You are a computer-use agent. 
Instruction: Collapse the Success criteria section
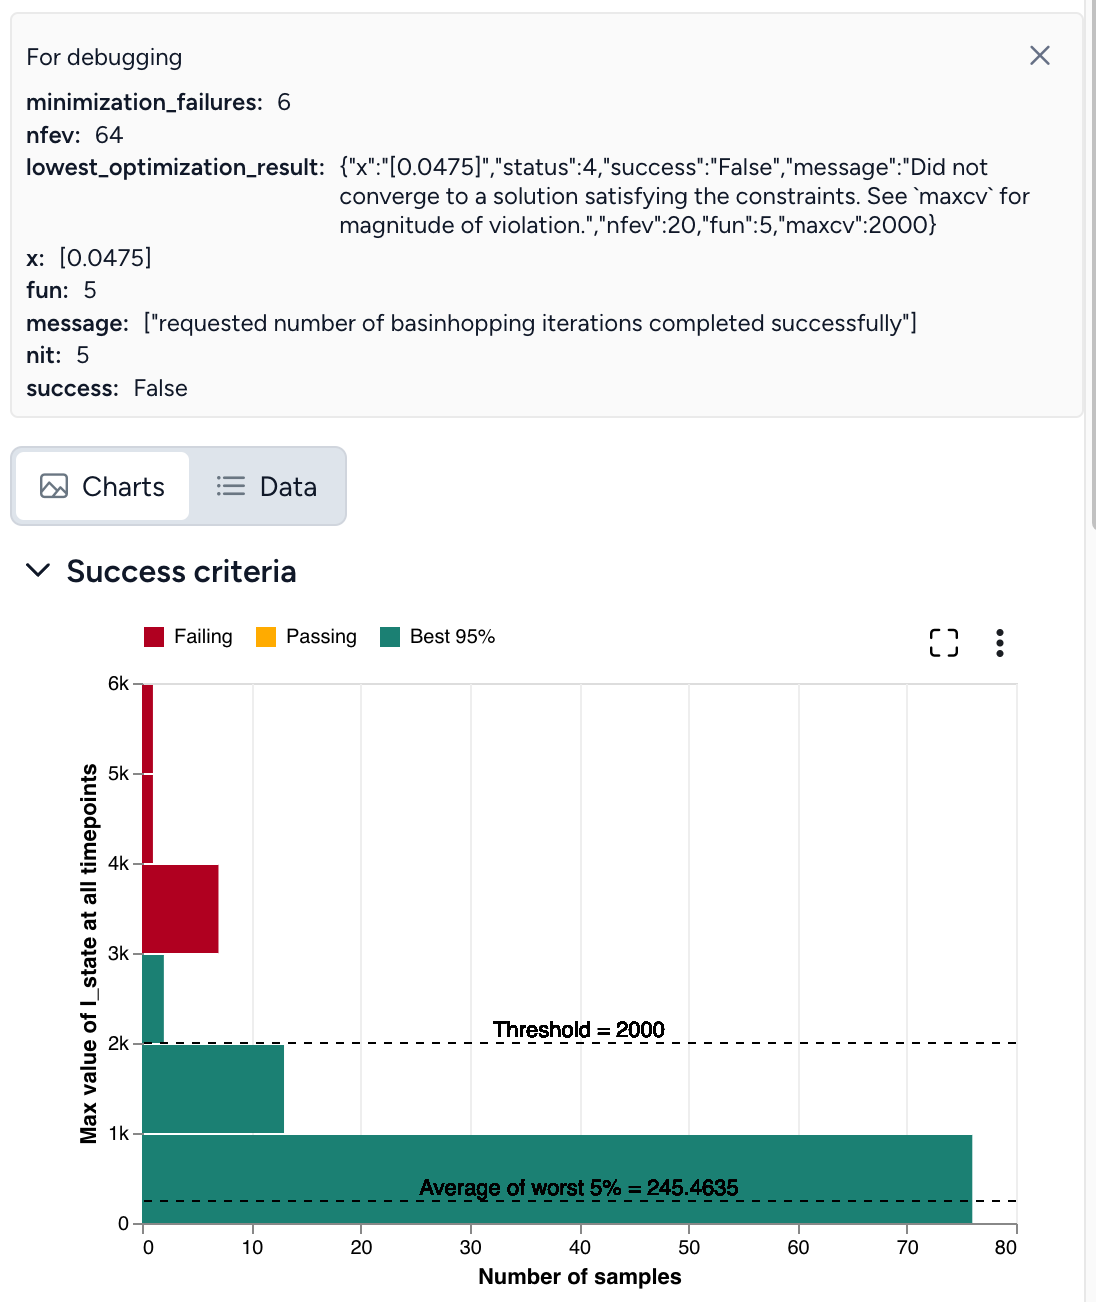[x=38, y=571]
